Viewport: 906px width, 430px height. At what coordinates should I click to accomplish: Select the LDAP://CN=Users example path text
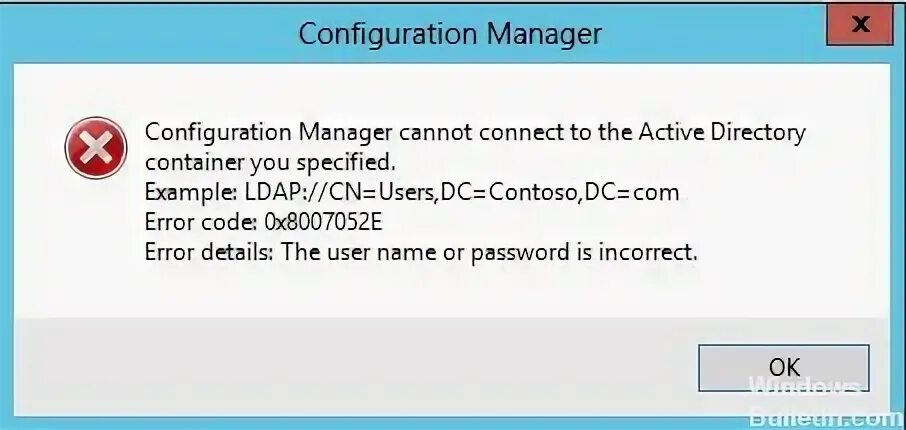coord(465,191)
